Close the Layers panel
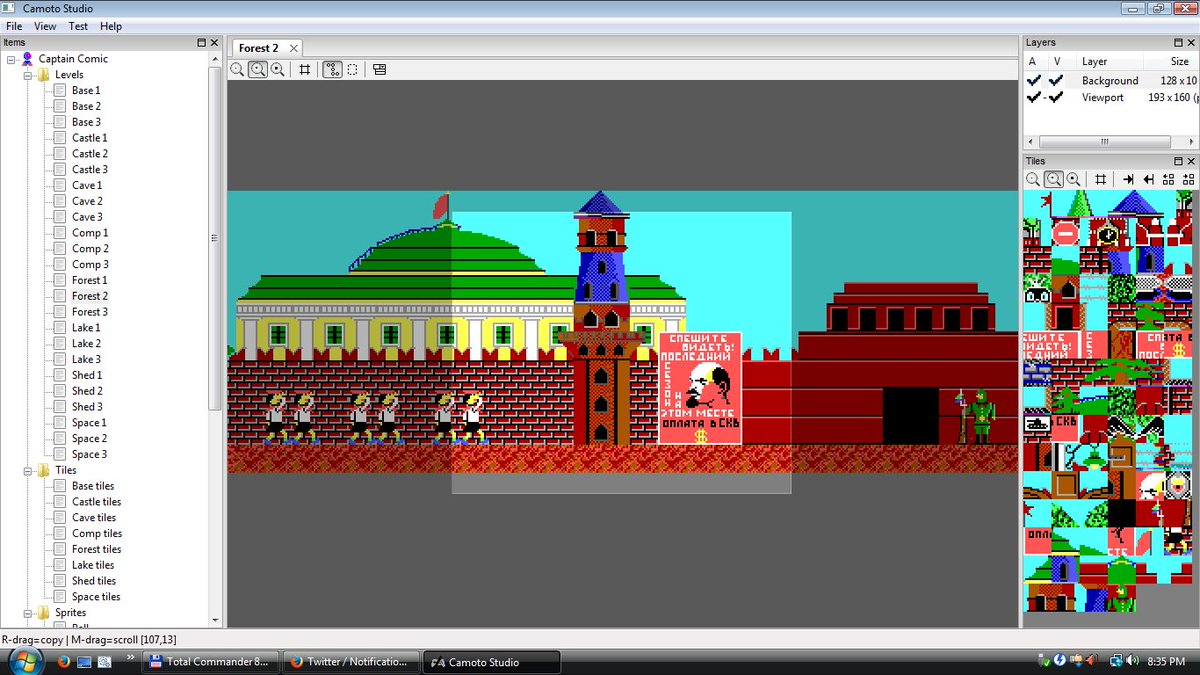 pyautogui.click(x=1191, y=43)
